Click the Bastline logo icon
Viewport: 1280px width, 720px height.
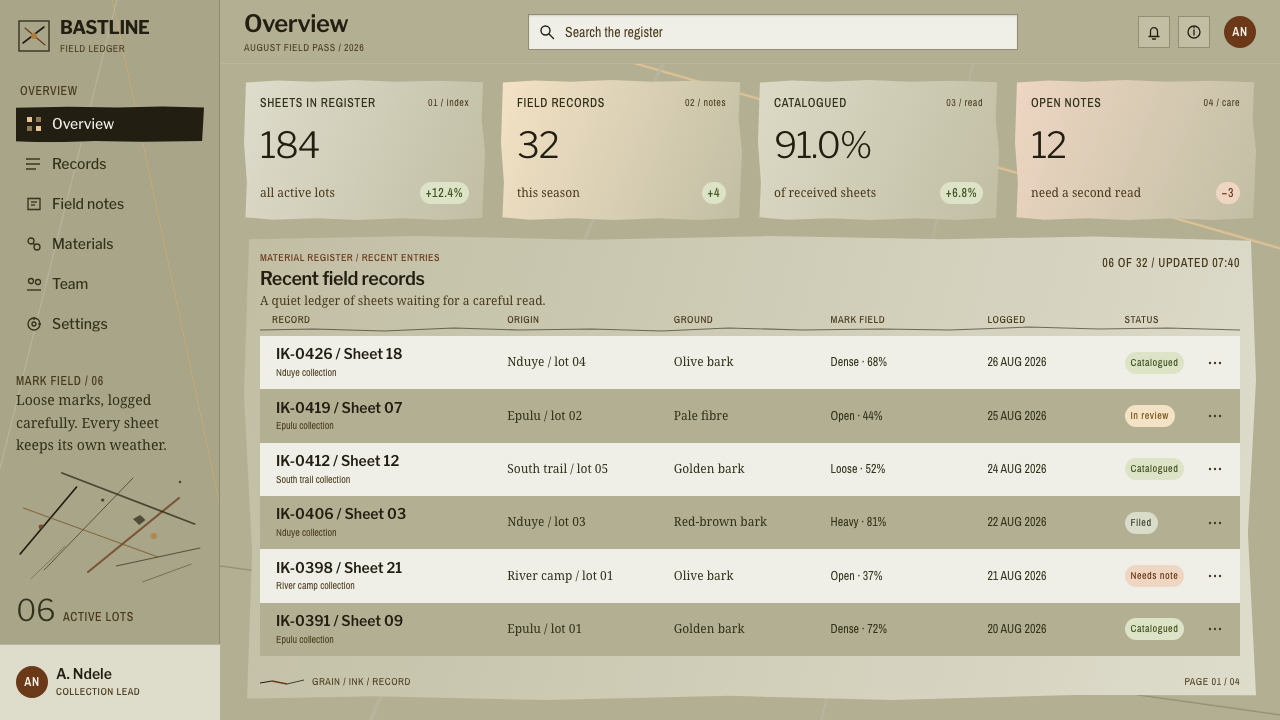(34, 36)
